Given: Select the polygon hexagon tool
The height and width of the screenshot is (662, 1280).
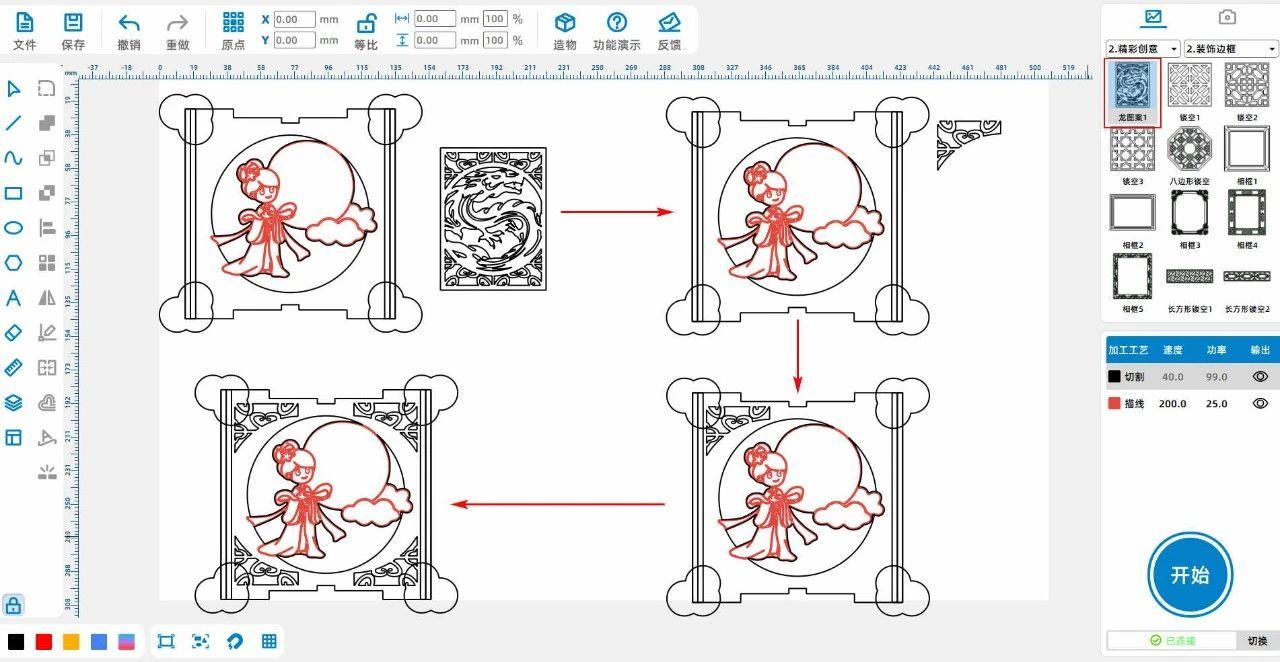Looking at the screenshot, I should (14, 263).
